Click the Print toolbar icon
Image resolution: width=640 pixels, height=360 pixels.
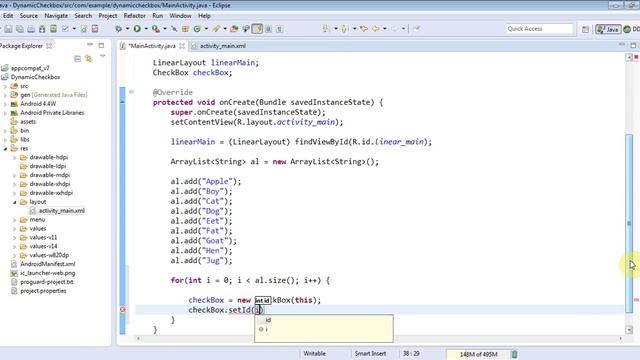[x=31, y=29]
